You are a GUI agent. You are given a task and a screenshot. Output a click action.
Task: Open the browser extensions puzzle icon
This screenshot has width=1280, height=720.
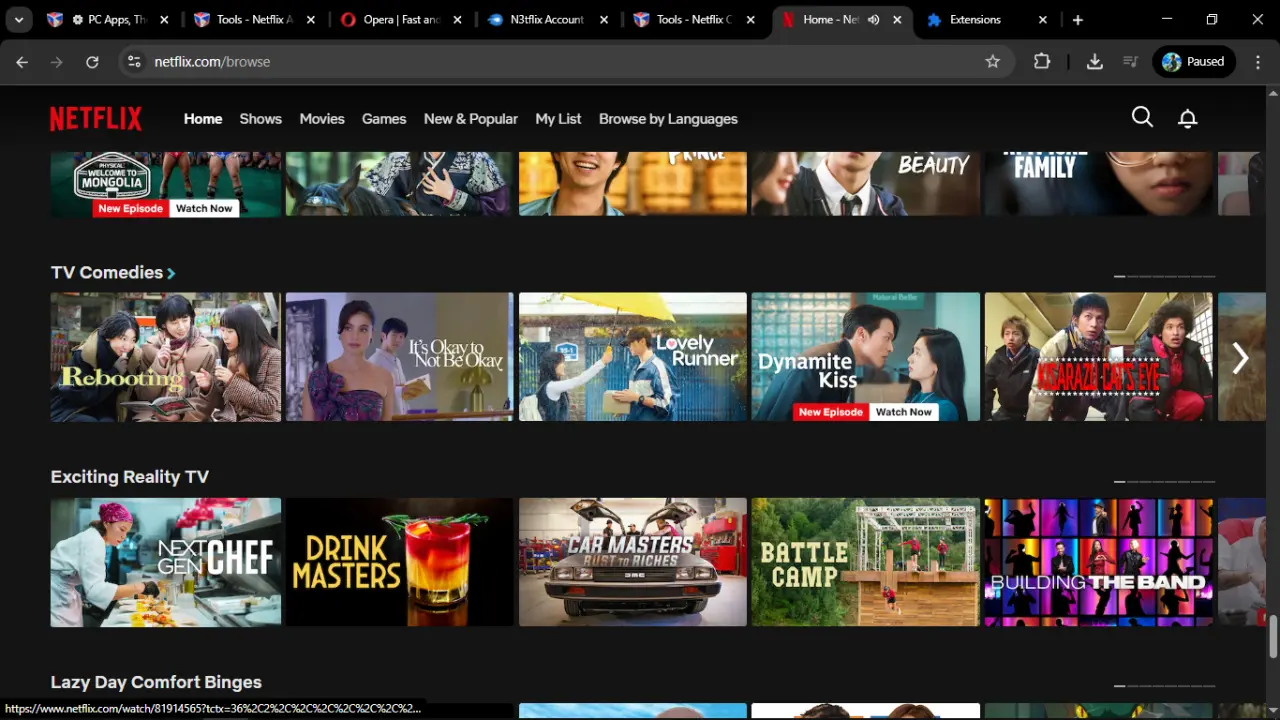tap(1042, 62)
